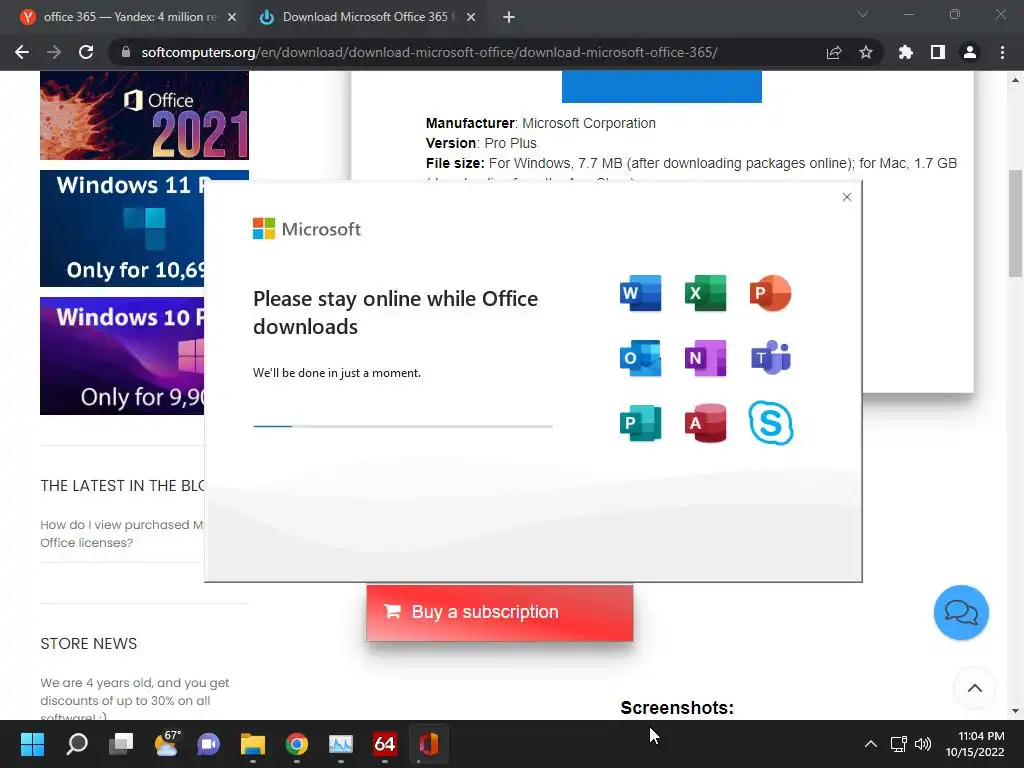The height and width of the screenshot is (768, 1024).
Task: Show hidden system tray icons
Action: click(871, 744)
